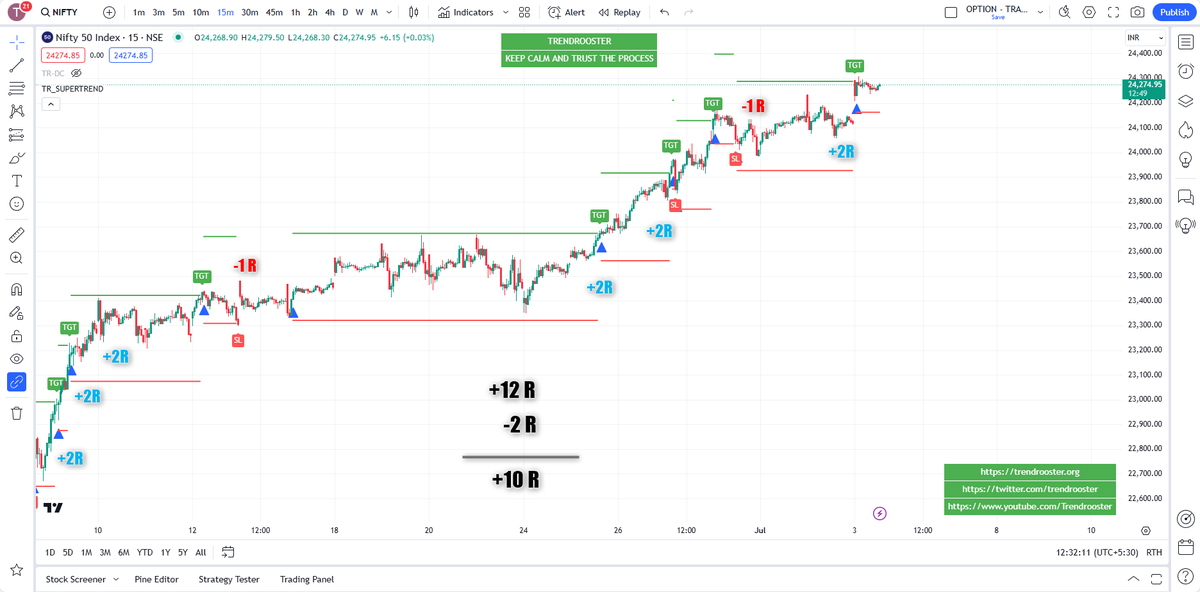The width and height of the screenshot is (1200, 592).
Task: Select the text annotation tool
Action: click(17, 181)
